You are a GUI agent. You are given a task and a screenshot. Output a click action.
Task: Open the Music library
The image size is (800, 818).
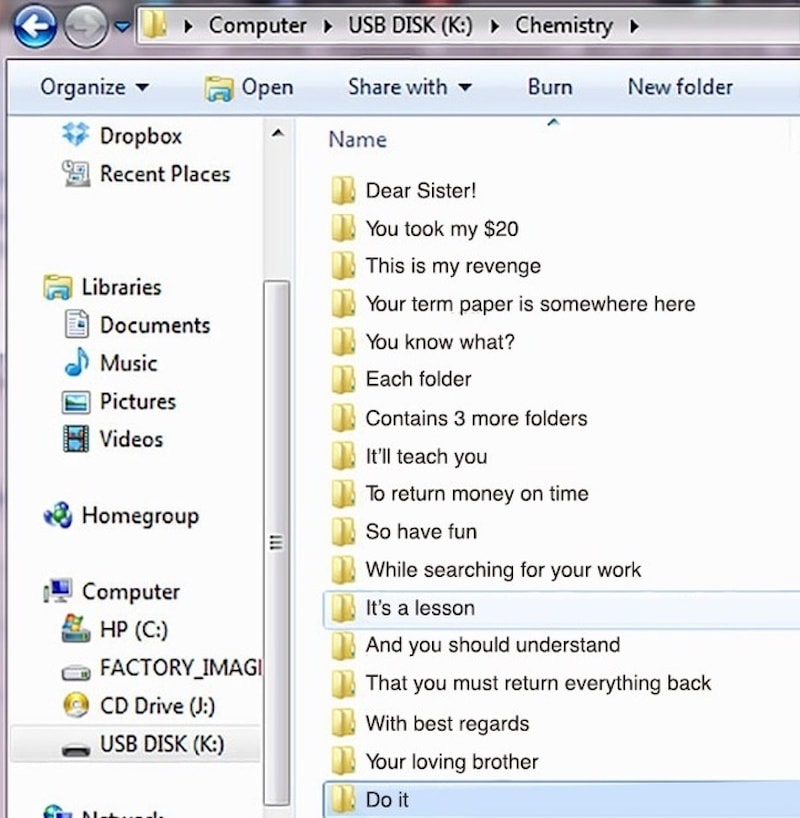point(128,363)
